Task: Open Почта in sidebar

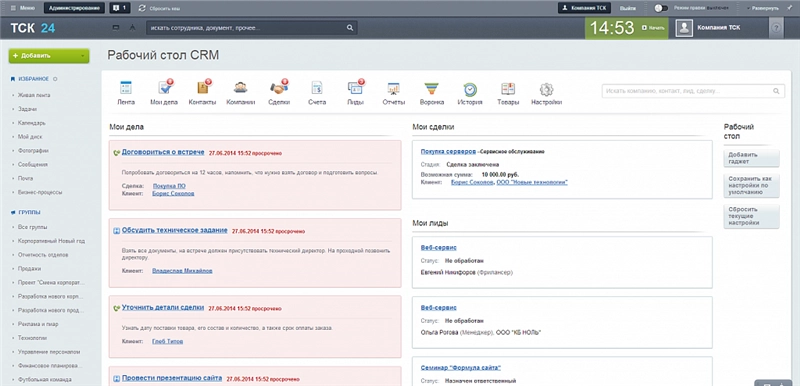Action: pyautogui.click(x=25, y=178)
